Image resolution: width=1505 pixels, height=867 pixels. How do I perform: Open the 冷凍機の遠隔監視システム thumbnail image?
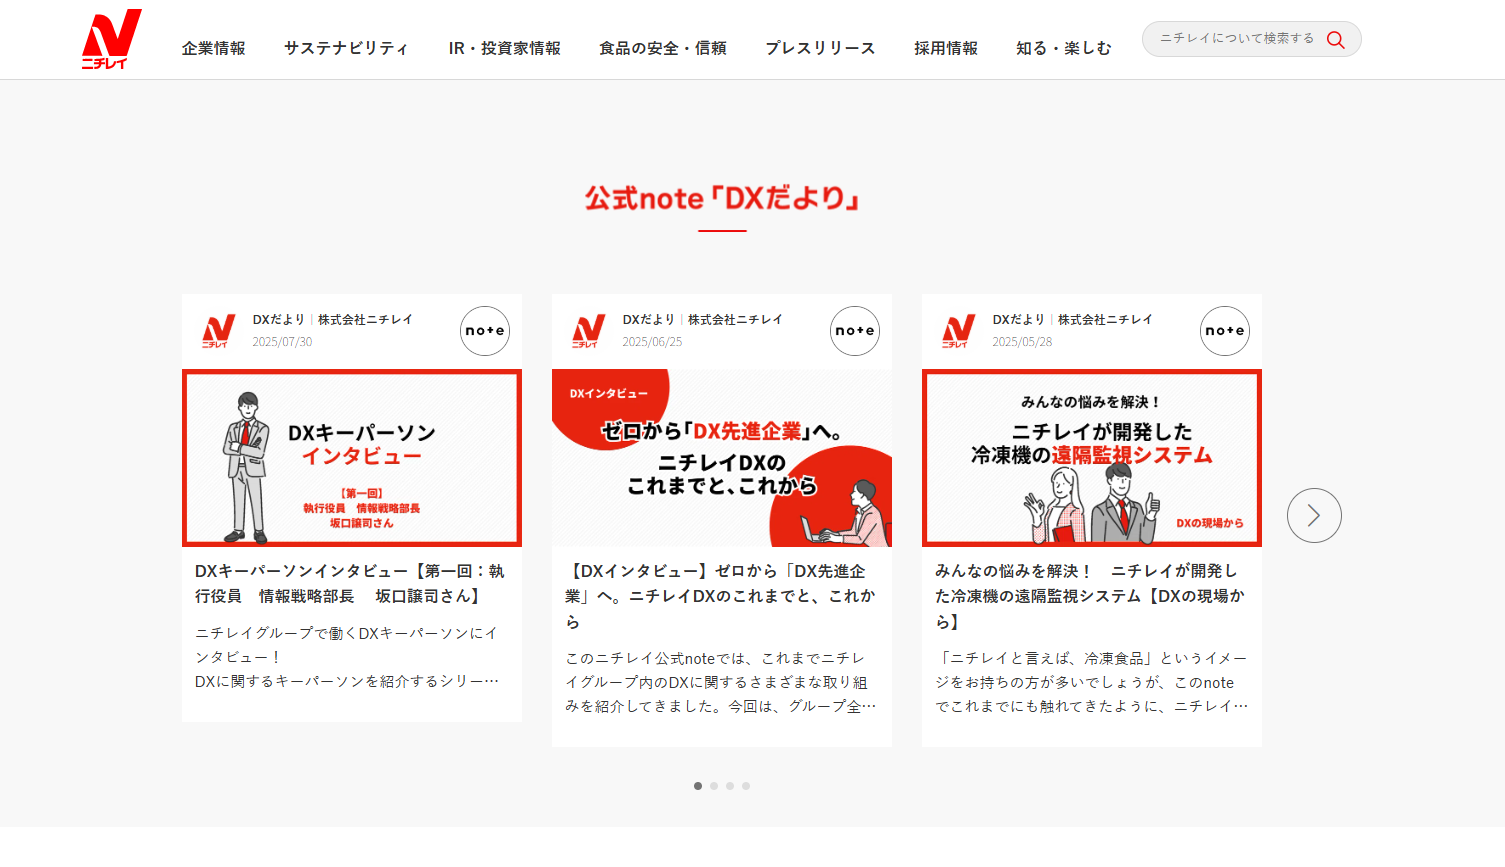[x=1092, y=458]
